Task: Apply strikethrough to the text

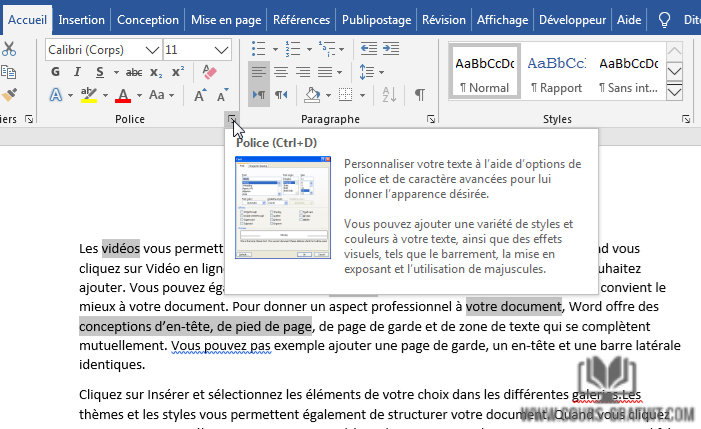Action: pos(133,72)
